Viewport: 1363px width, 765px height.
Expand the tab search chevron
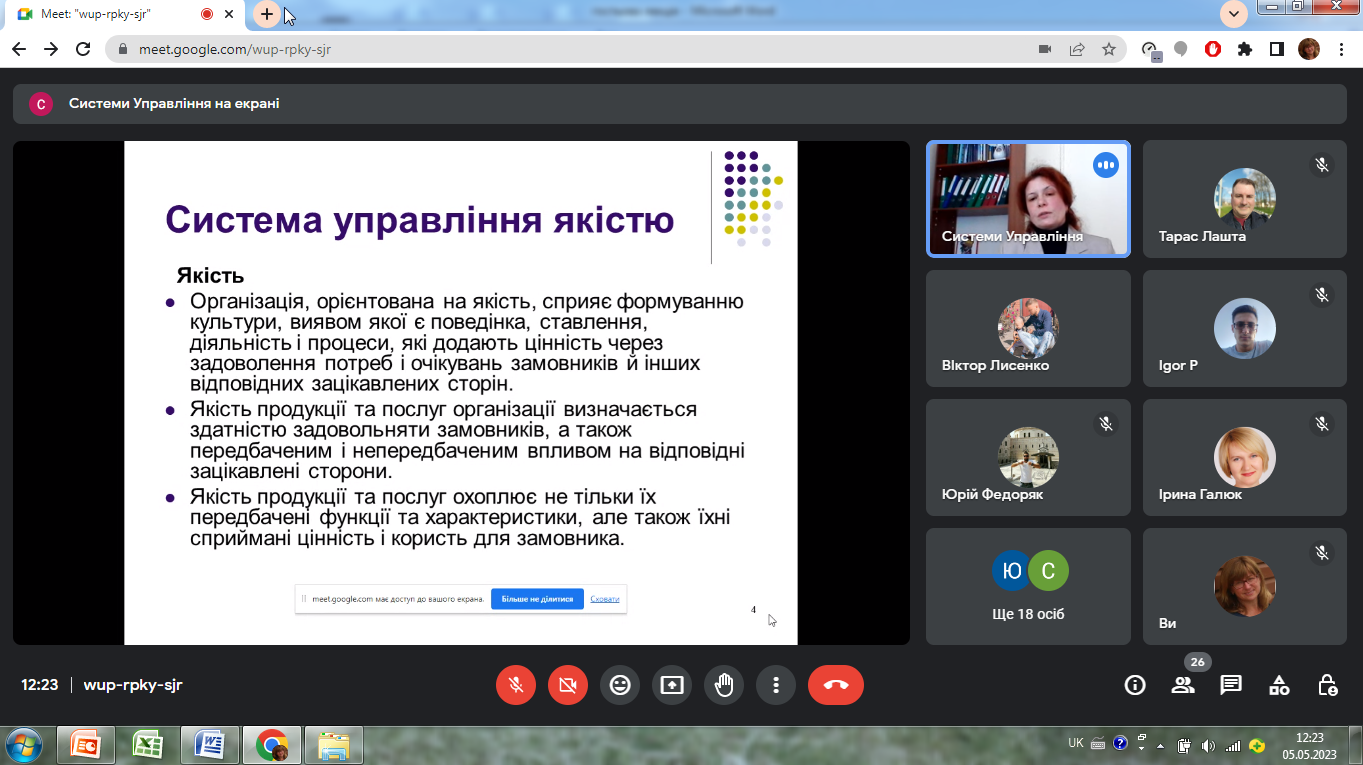pos(1234,14)
